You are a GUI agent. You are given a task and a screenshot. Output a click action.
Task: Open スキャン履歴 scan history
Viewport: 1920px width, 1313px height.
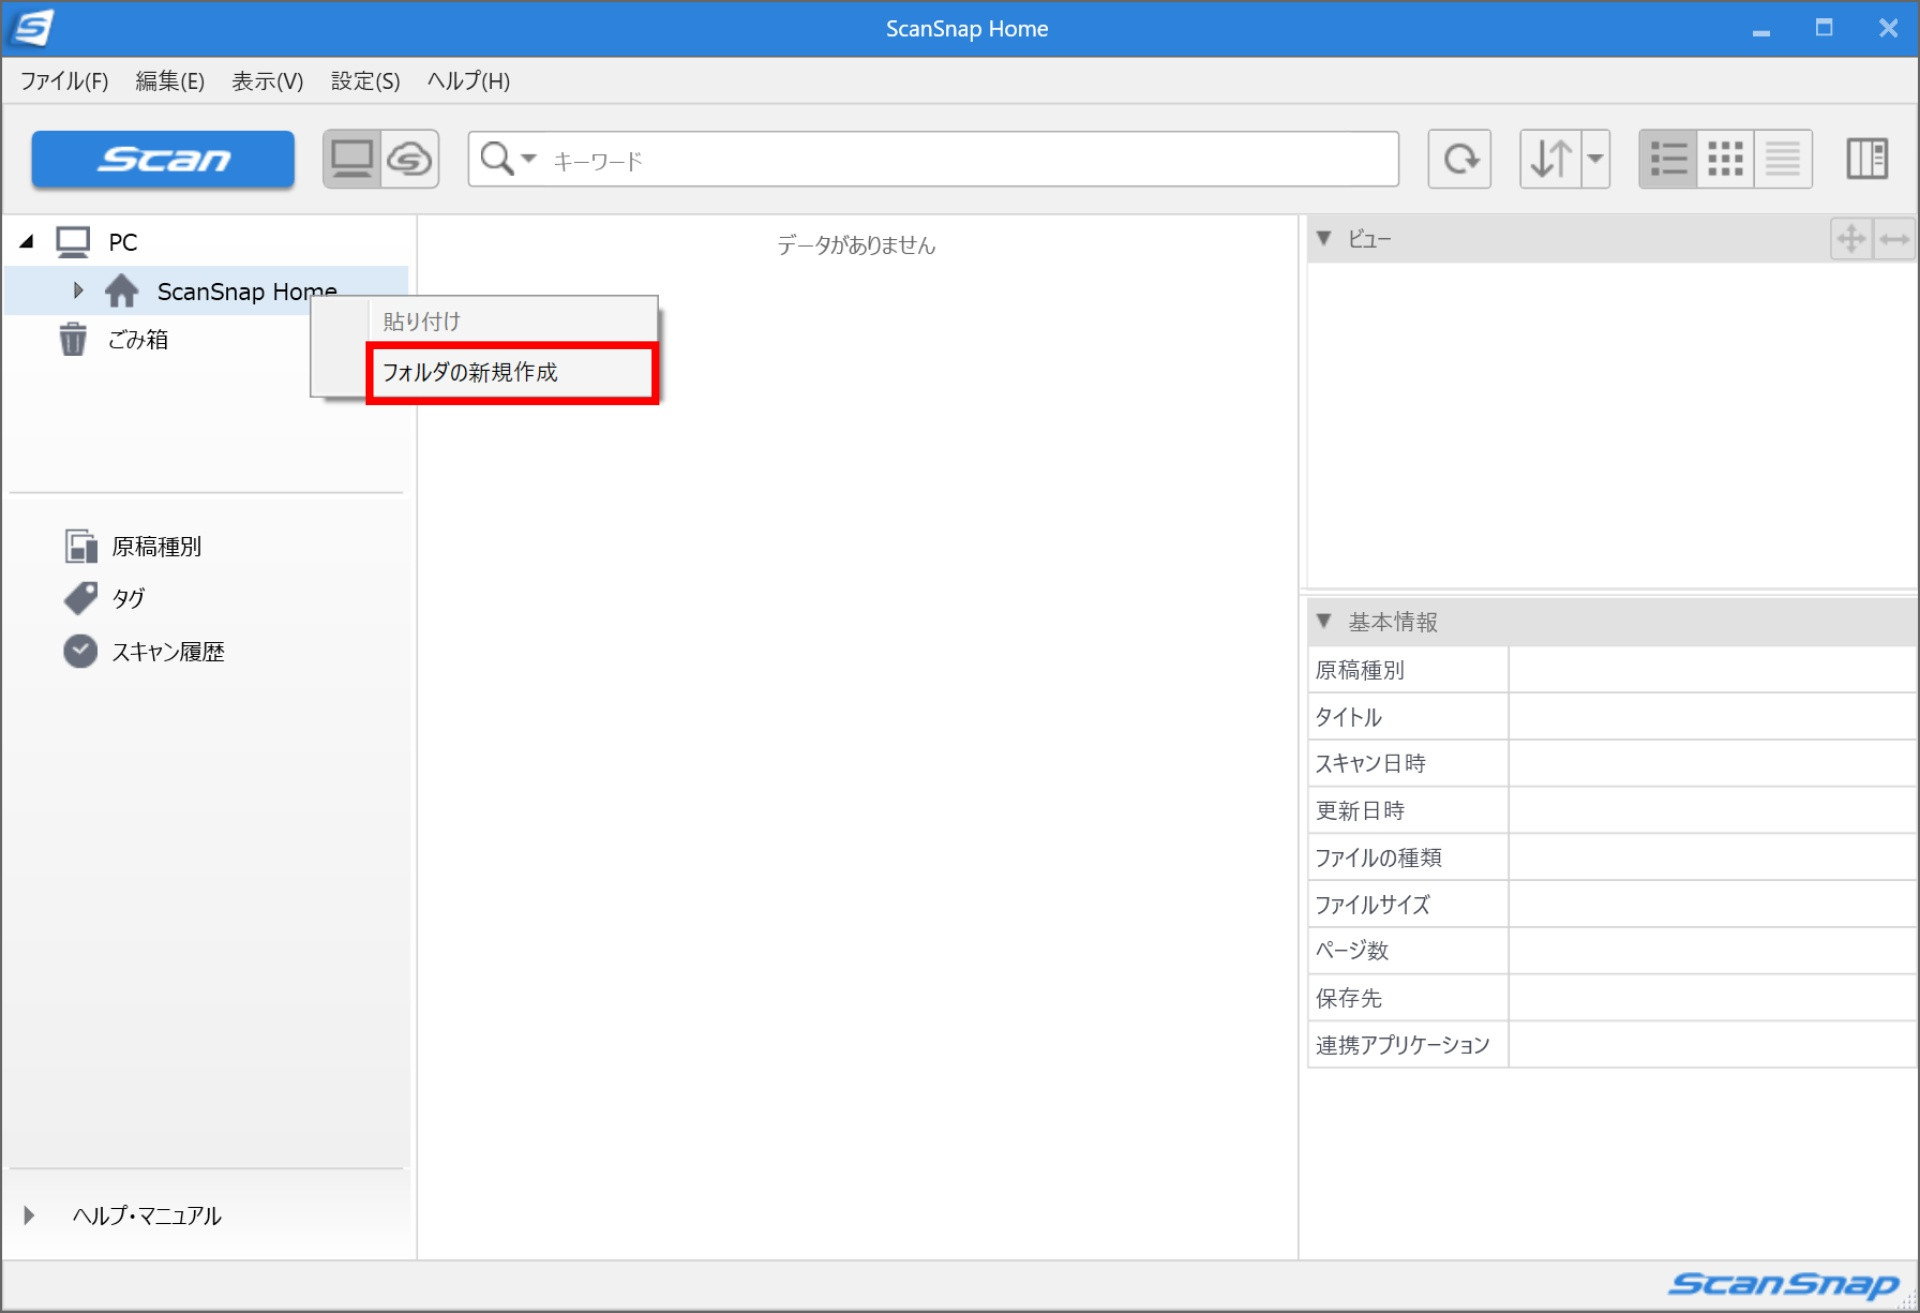(168, 652)
